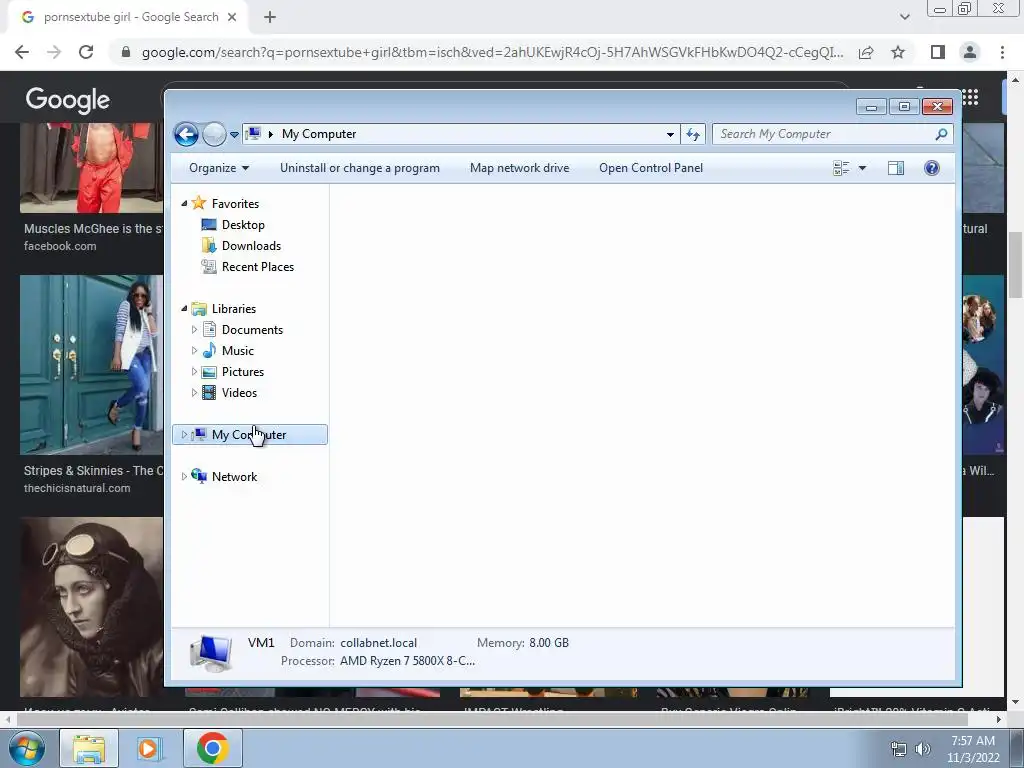1024x768 pixels.
Task: Click My Computer breadcrumb in address bar
Action: [319, 134]
